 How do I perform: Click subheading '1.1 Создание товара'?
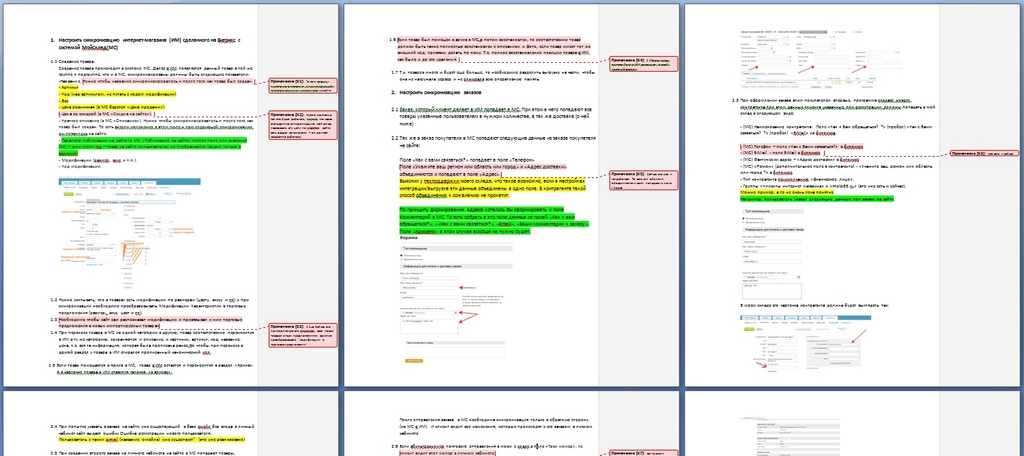[71, 62]
